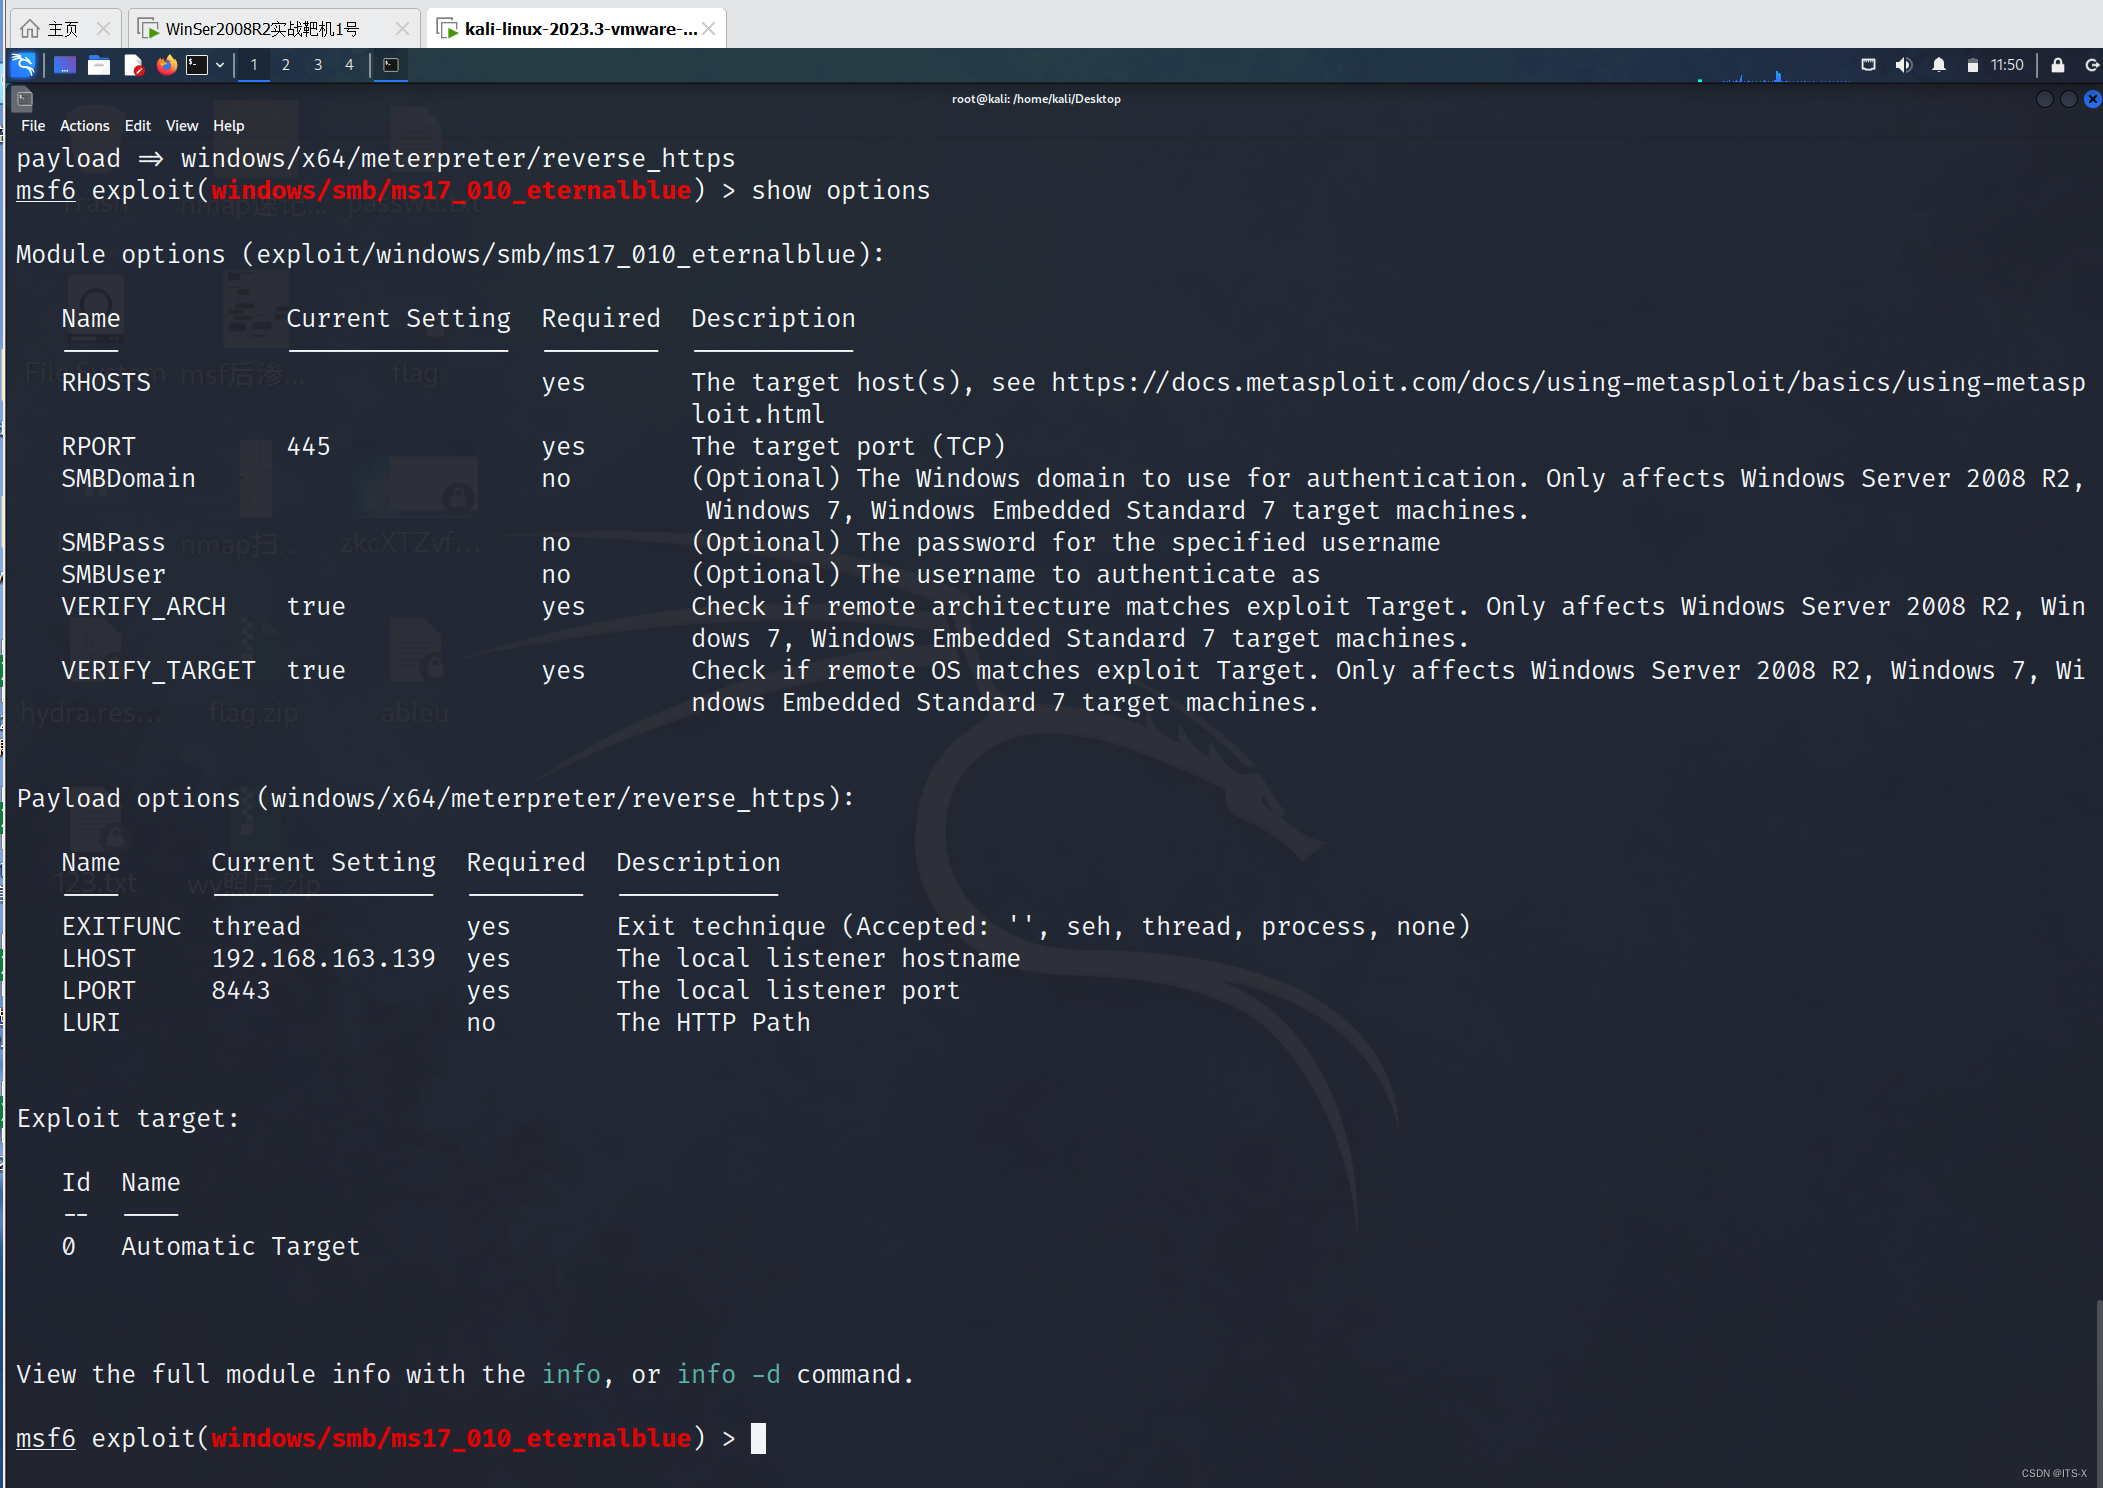Open a terminal from the panel launcher
Image resolution: width=2103 pixels, height=1488 pixels.
point(198,66)
